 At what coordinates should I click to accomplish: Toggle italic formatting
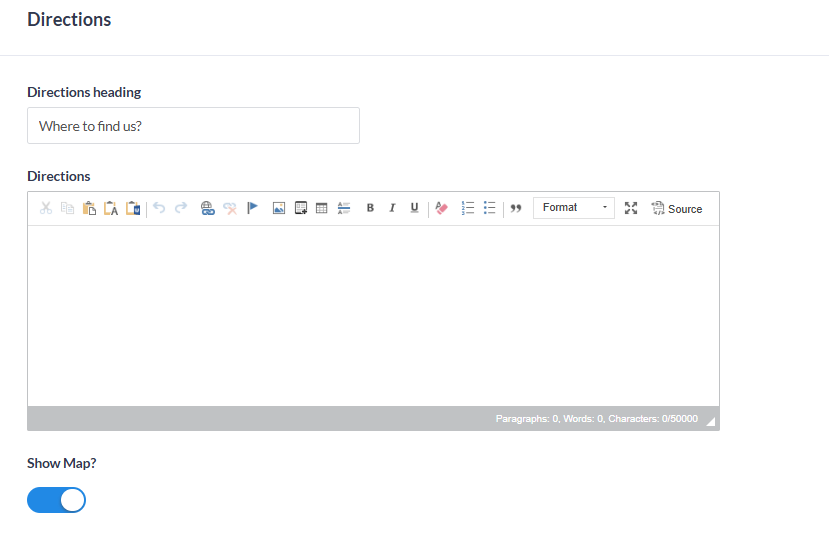coord(392,208)
